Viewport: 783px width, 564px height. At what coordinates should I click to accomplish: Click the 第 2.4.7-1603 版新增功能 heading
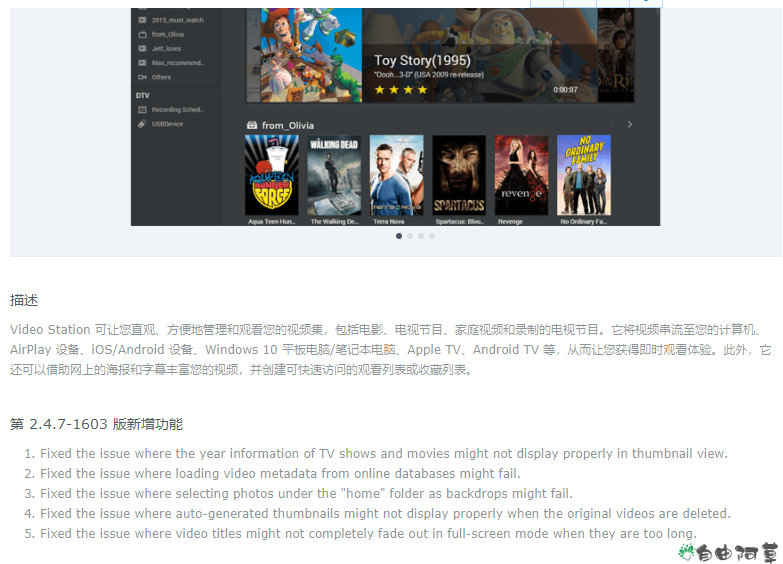click(x=96, y=424)
